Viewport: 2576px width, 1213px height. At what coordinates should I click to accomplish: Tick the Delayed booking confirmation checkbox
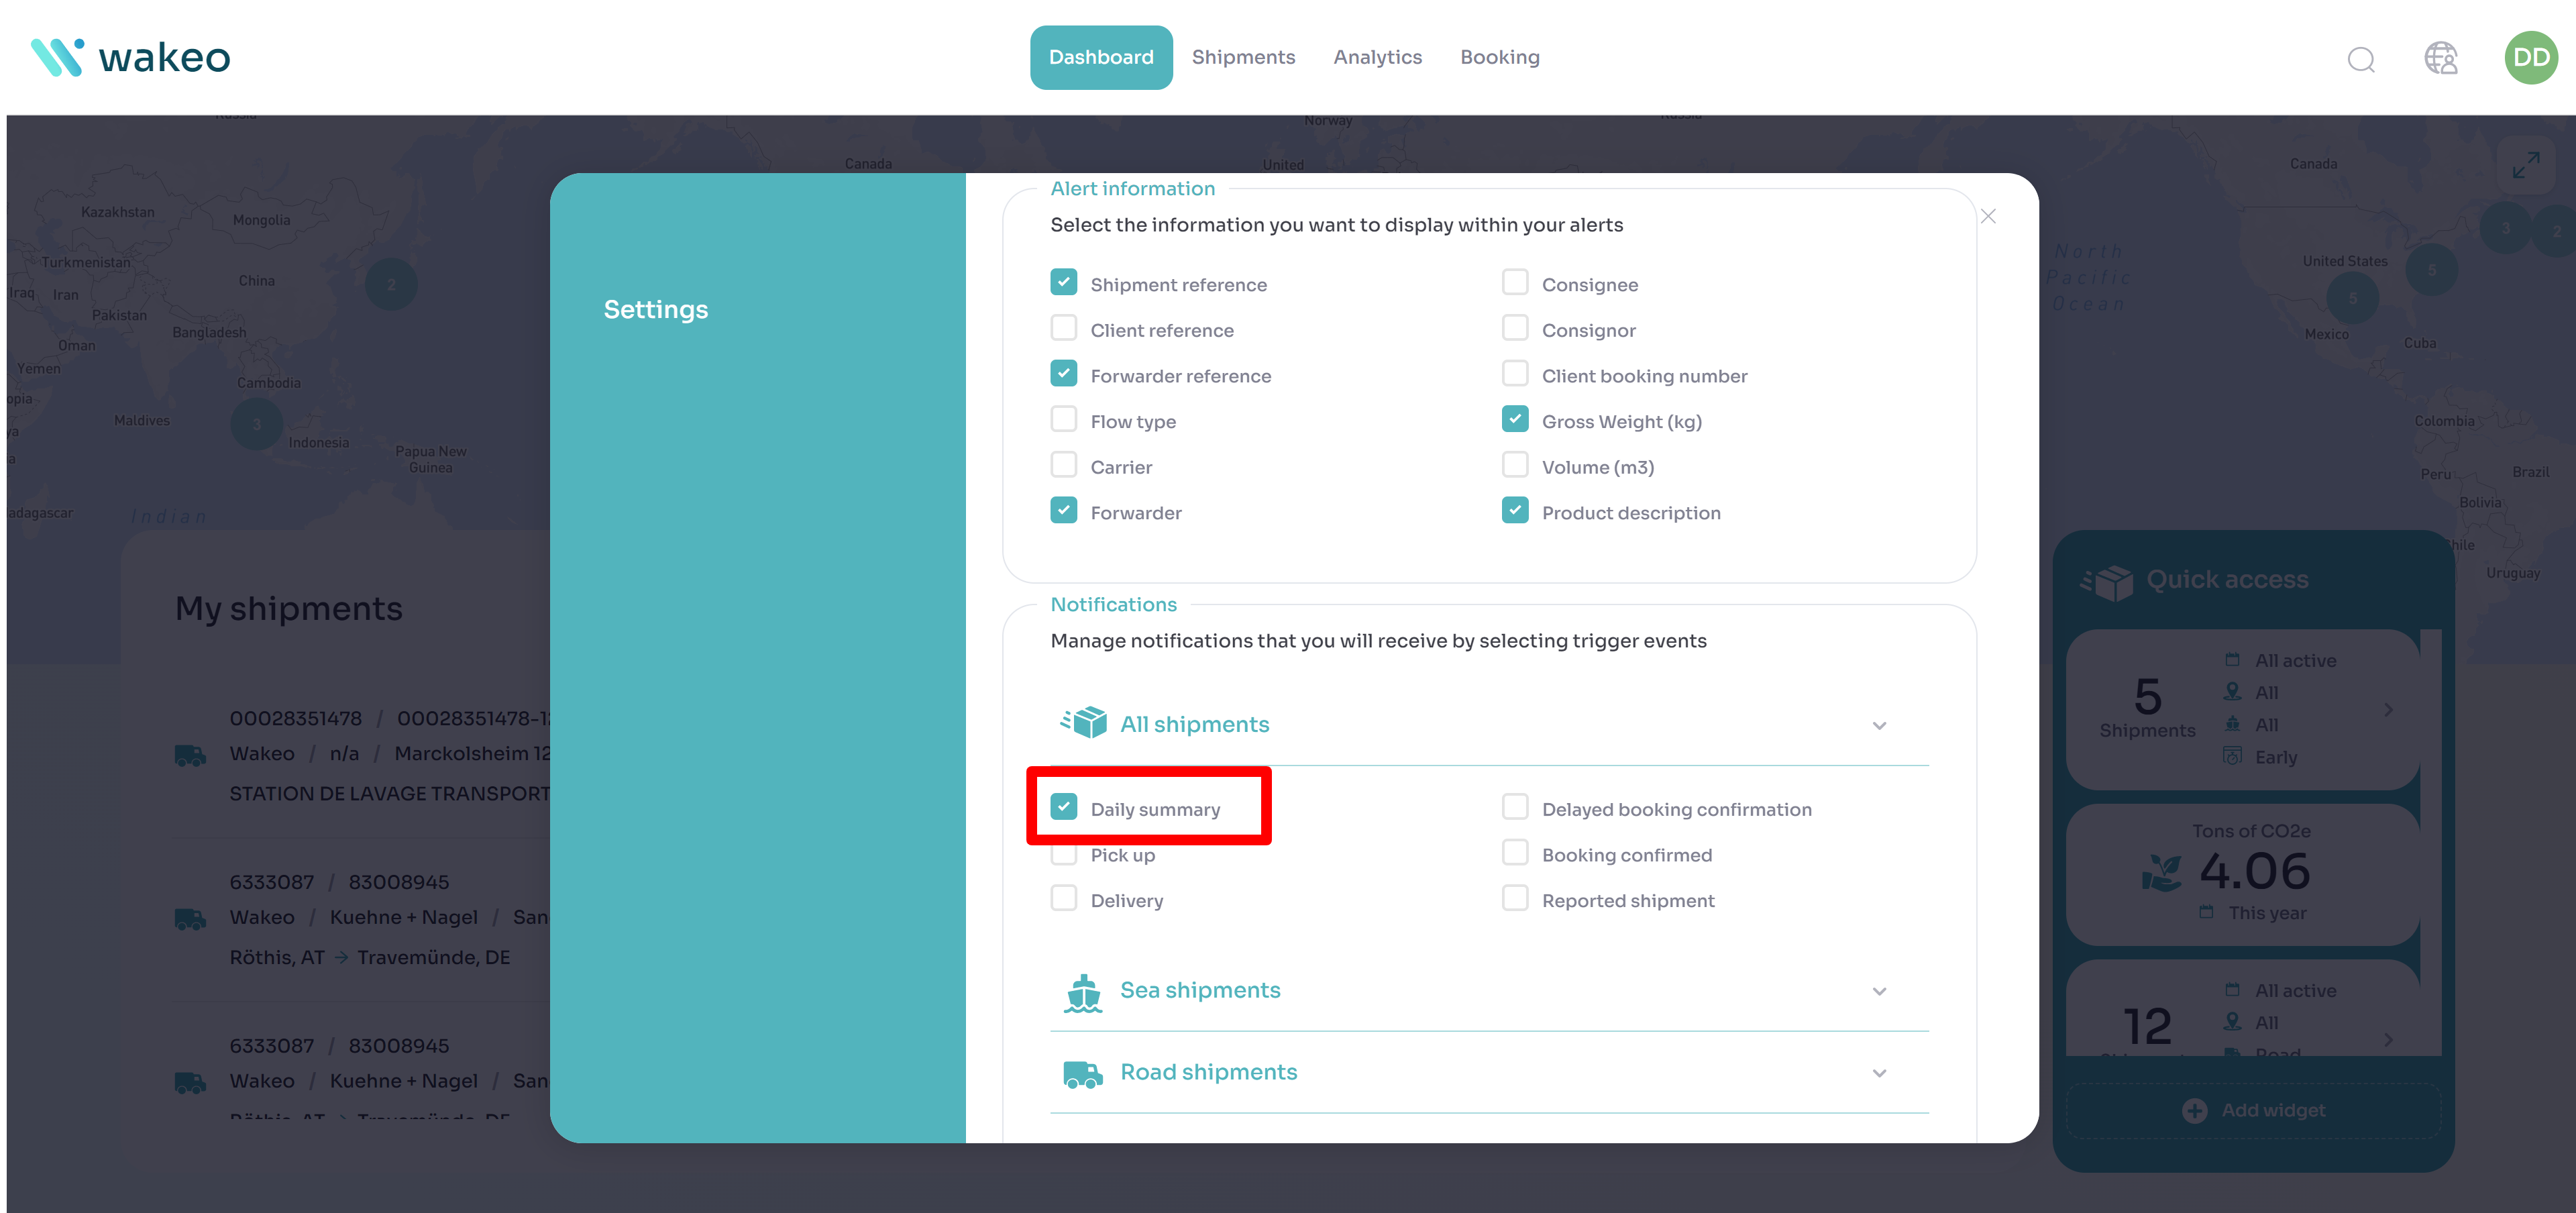point(1514,807)
